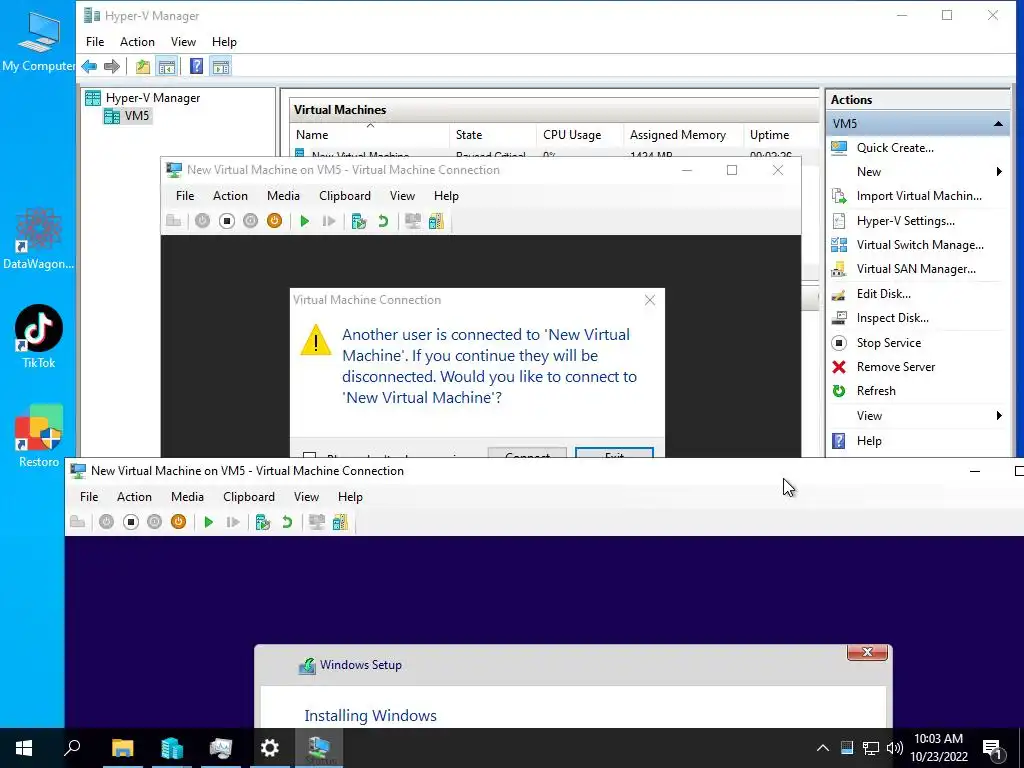Collapse the VM5 section in Actions pane
1024x768 pixels.
pyautogui.click(x=998, y=123)
